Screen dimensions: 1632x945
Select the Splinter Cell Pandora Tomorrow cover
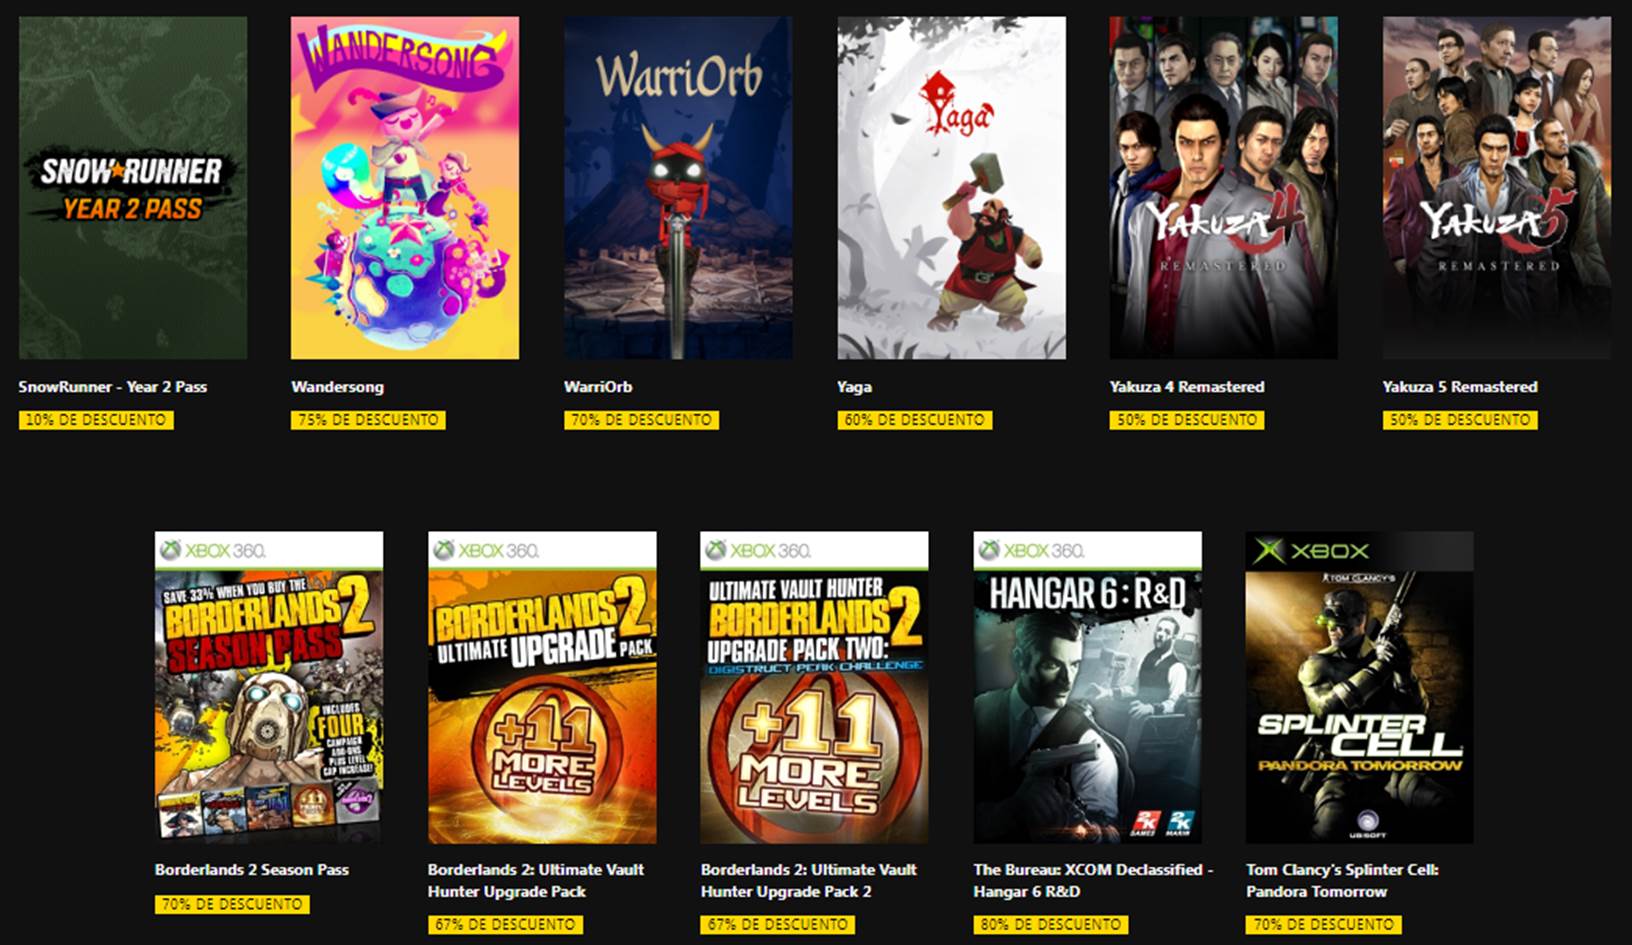pyautogui.click(x=1359, y=687)
